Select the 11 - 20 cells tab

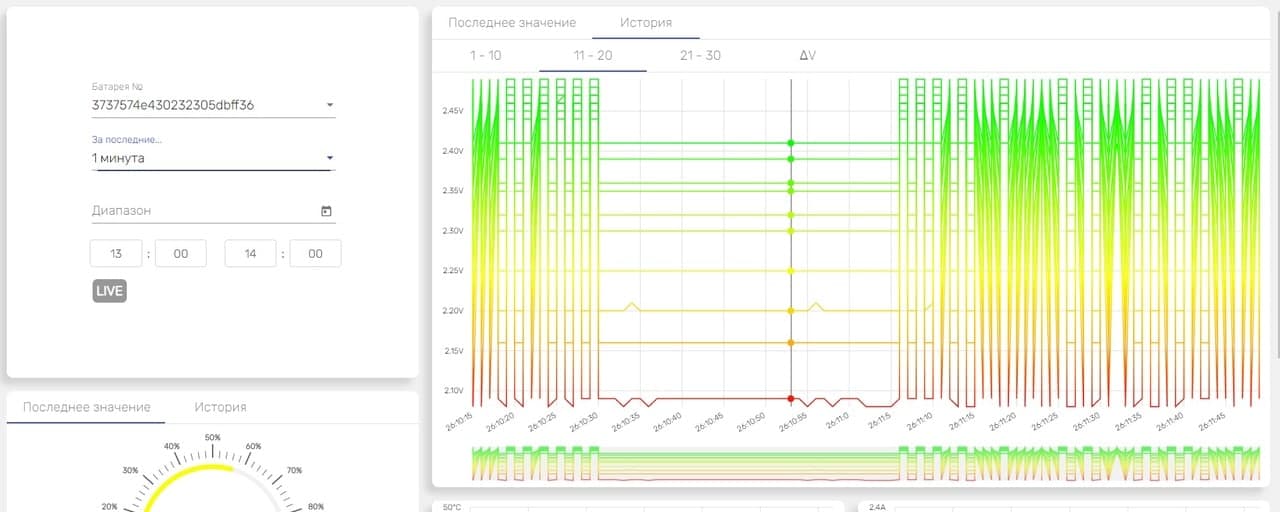pos(593,55)
